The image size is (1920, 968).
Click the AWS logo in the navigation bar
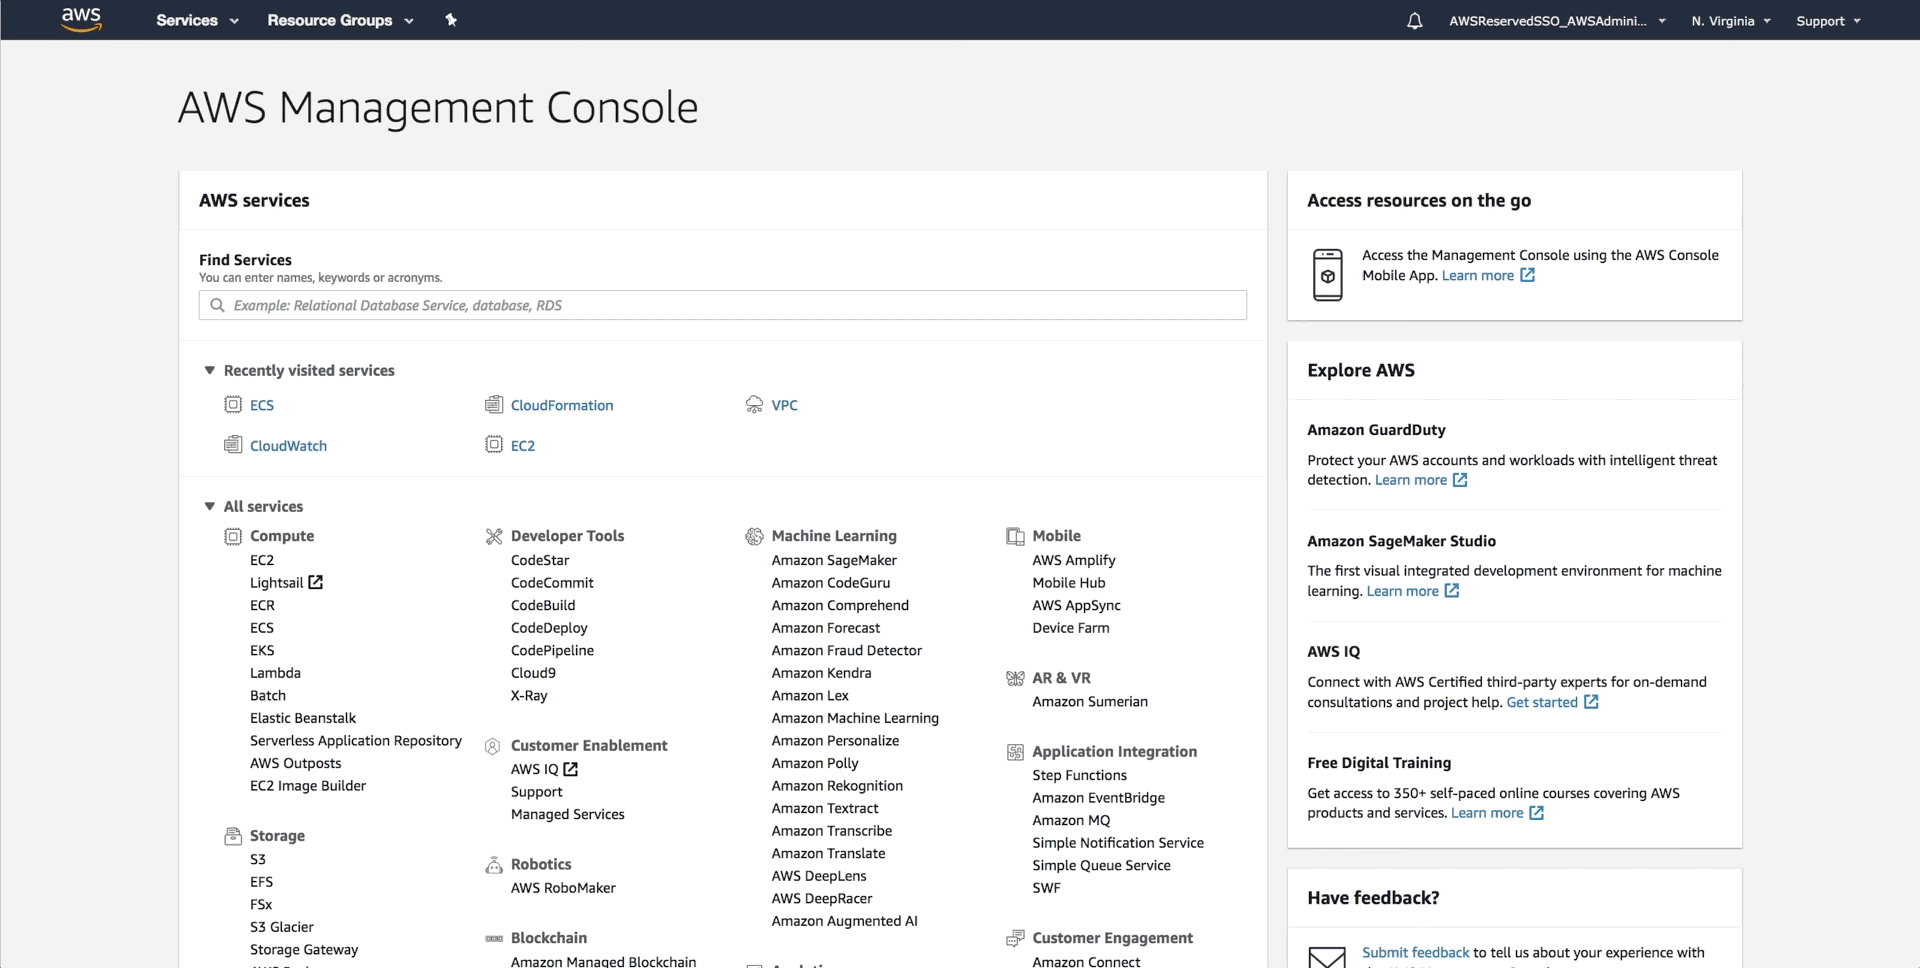(x=81, y=20)
